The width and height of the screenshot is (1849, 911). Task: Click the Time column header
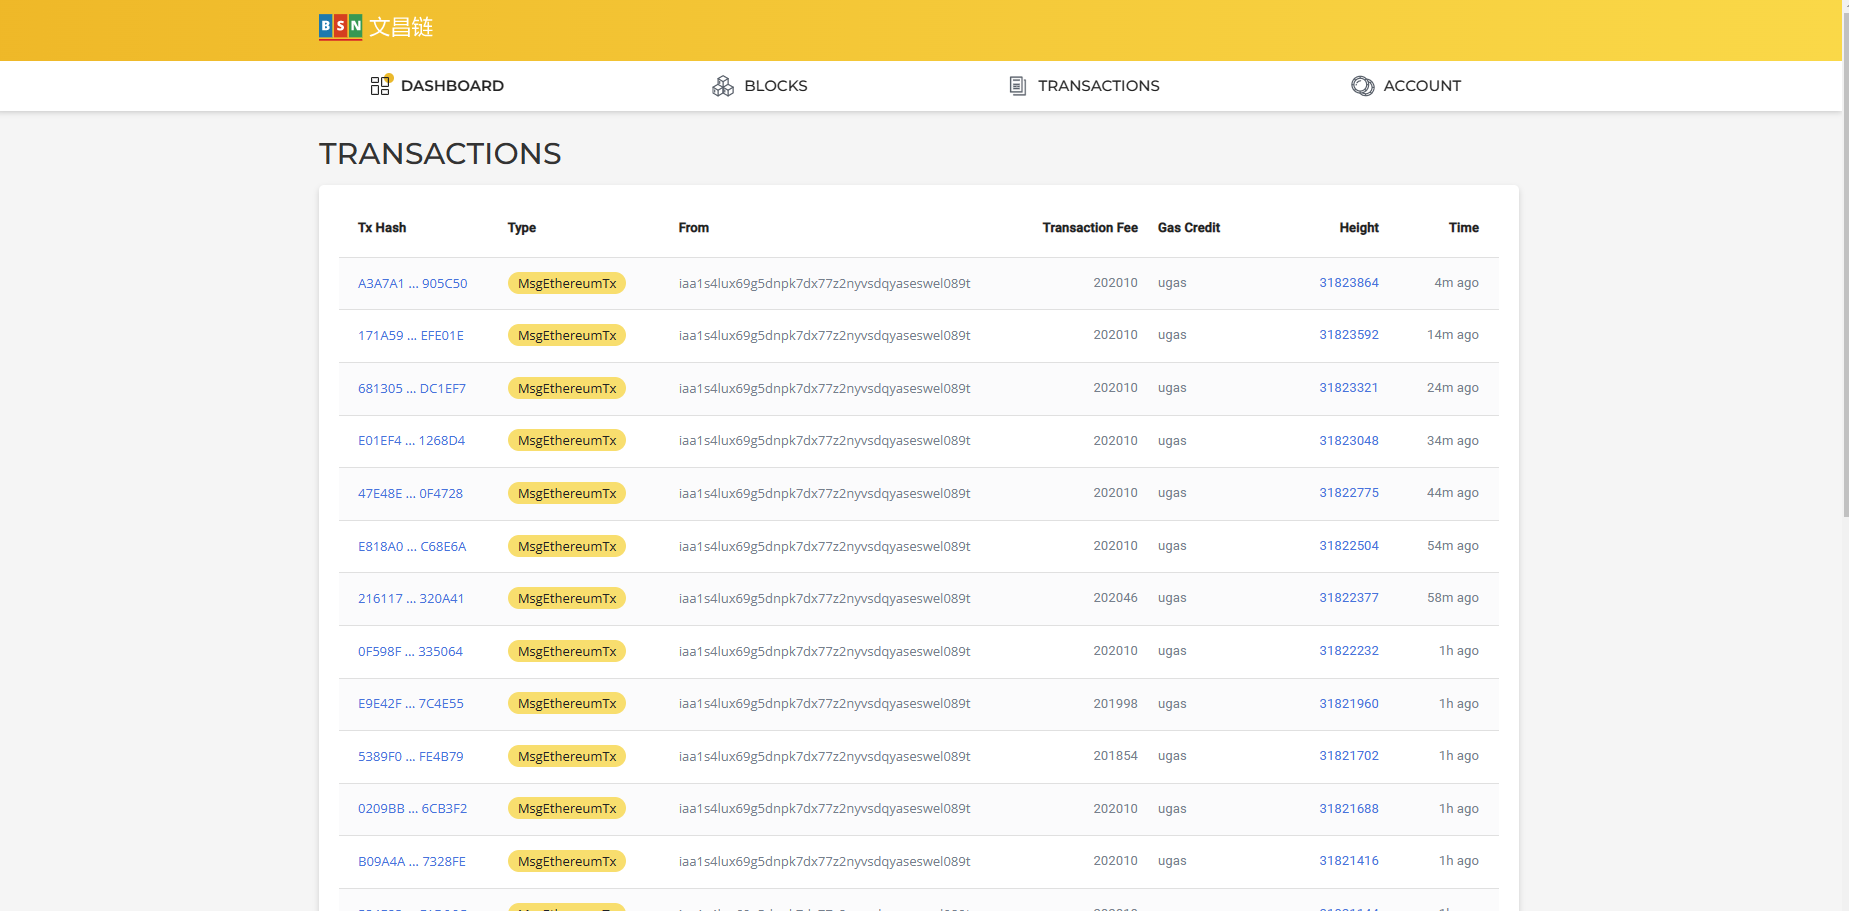(1463, 228)
